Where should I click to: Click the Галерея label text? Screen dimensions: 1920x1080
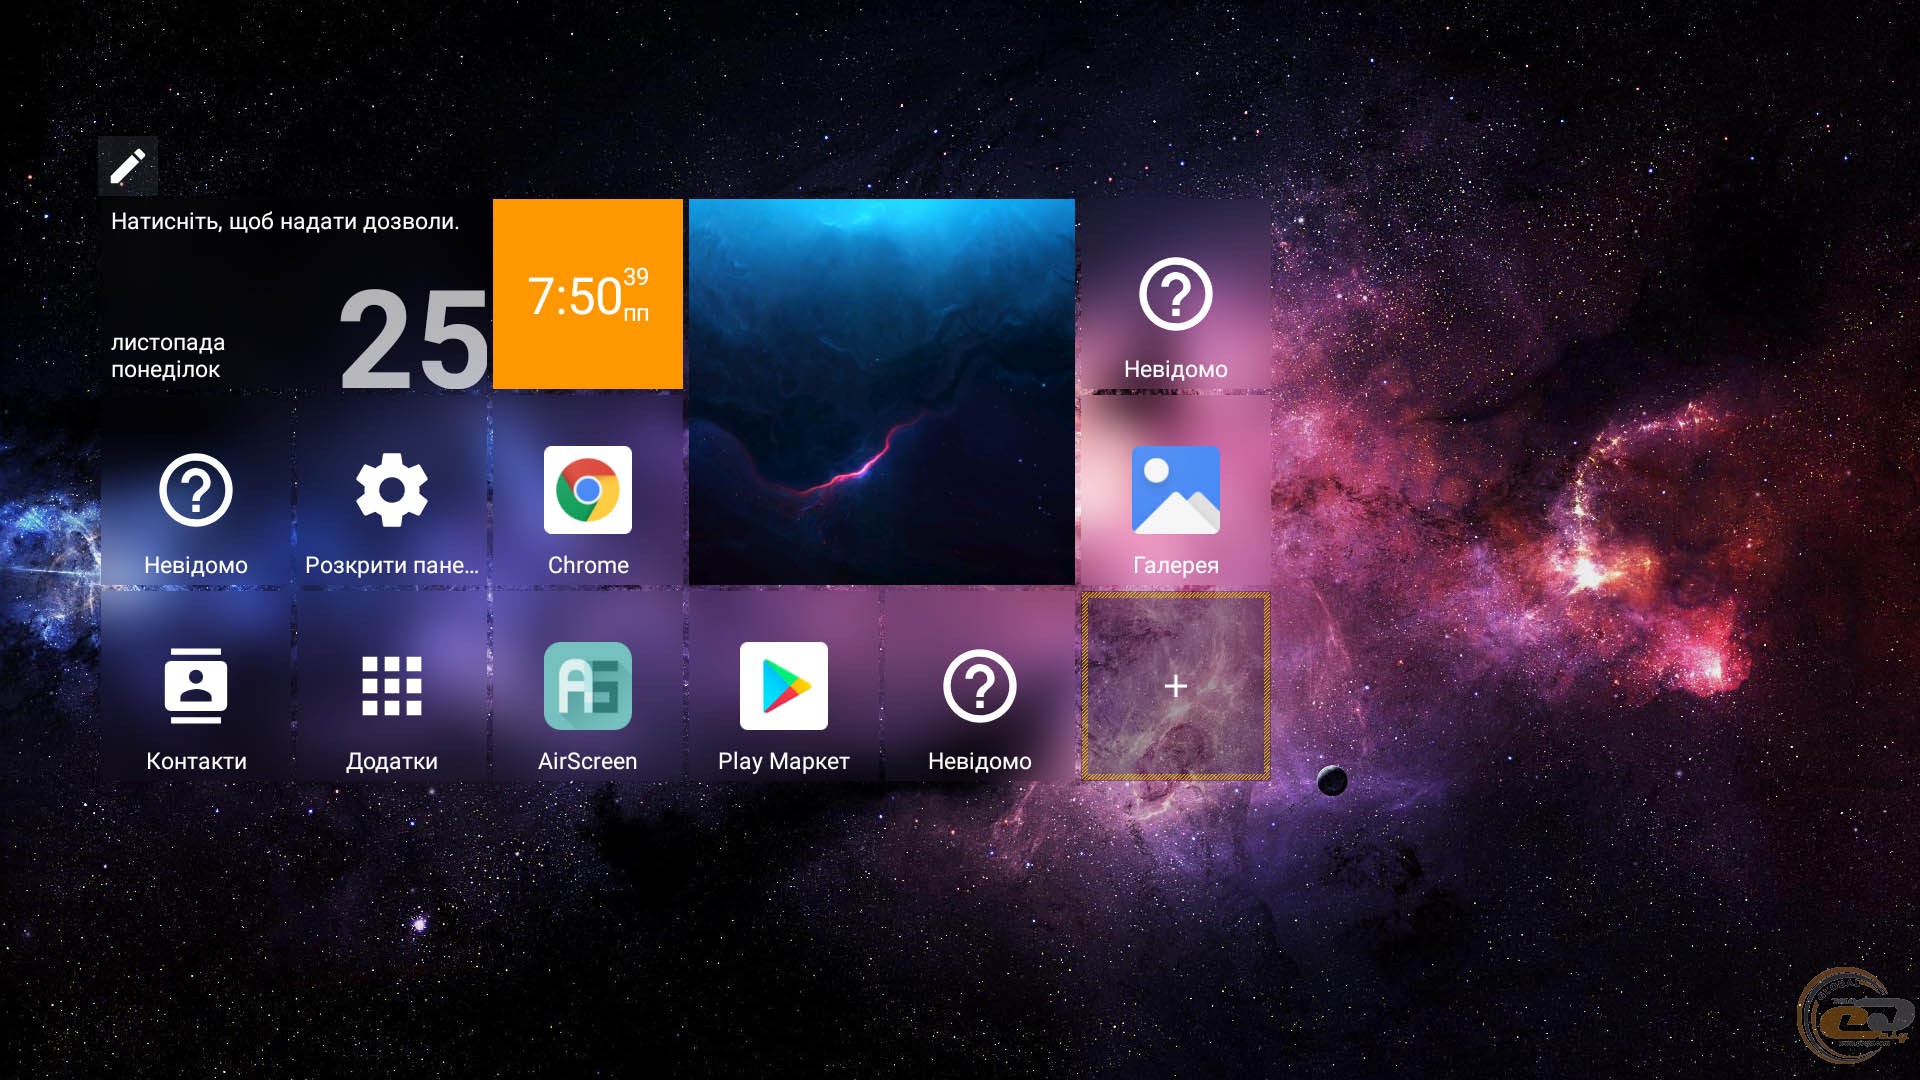coord(1176,565)
